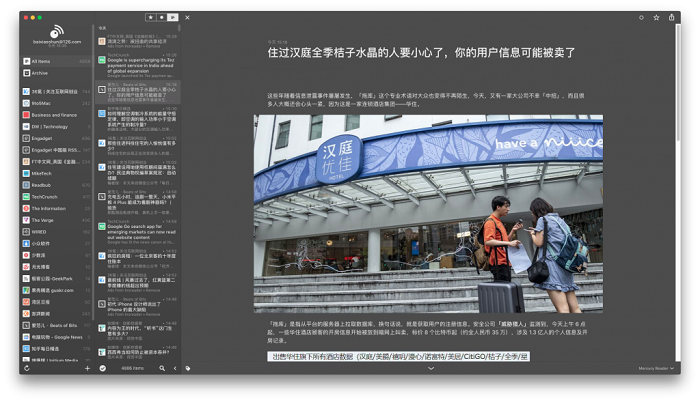Show all articles filter segment

coord(173,17)
